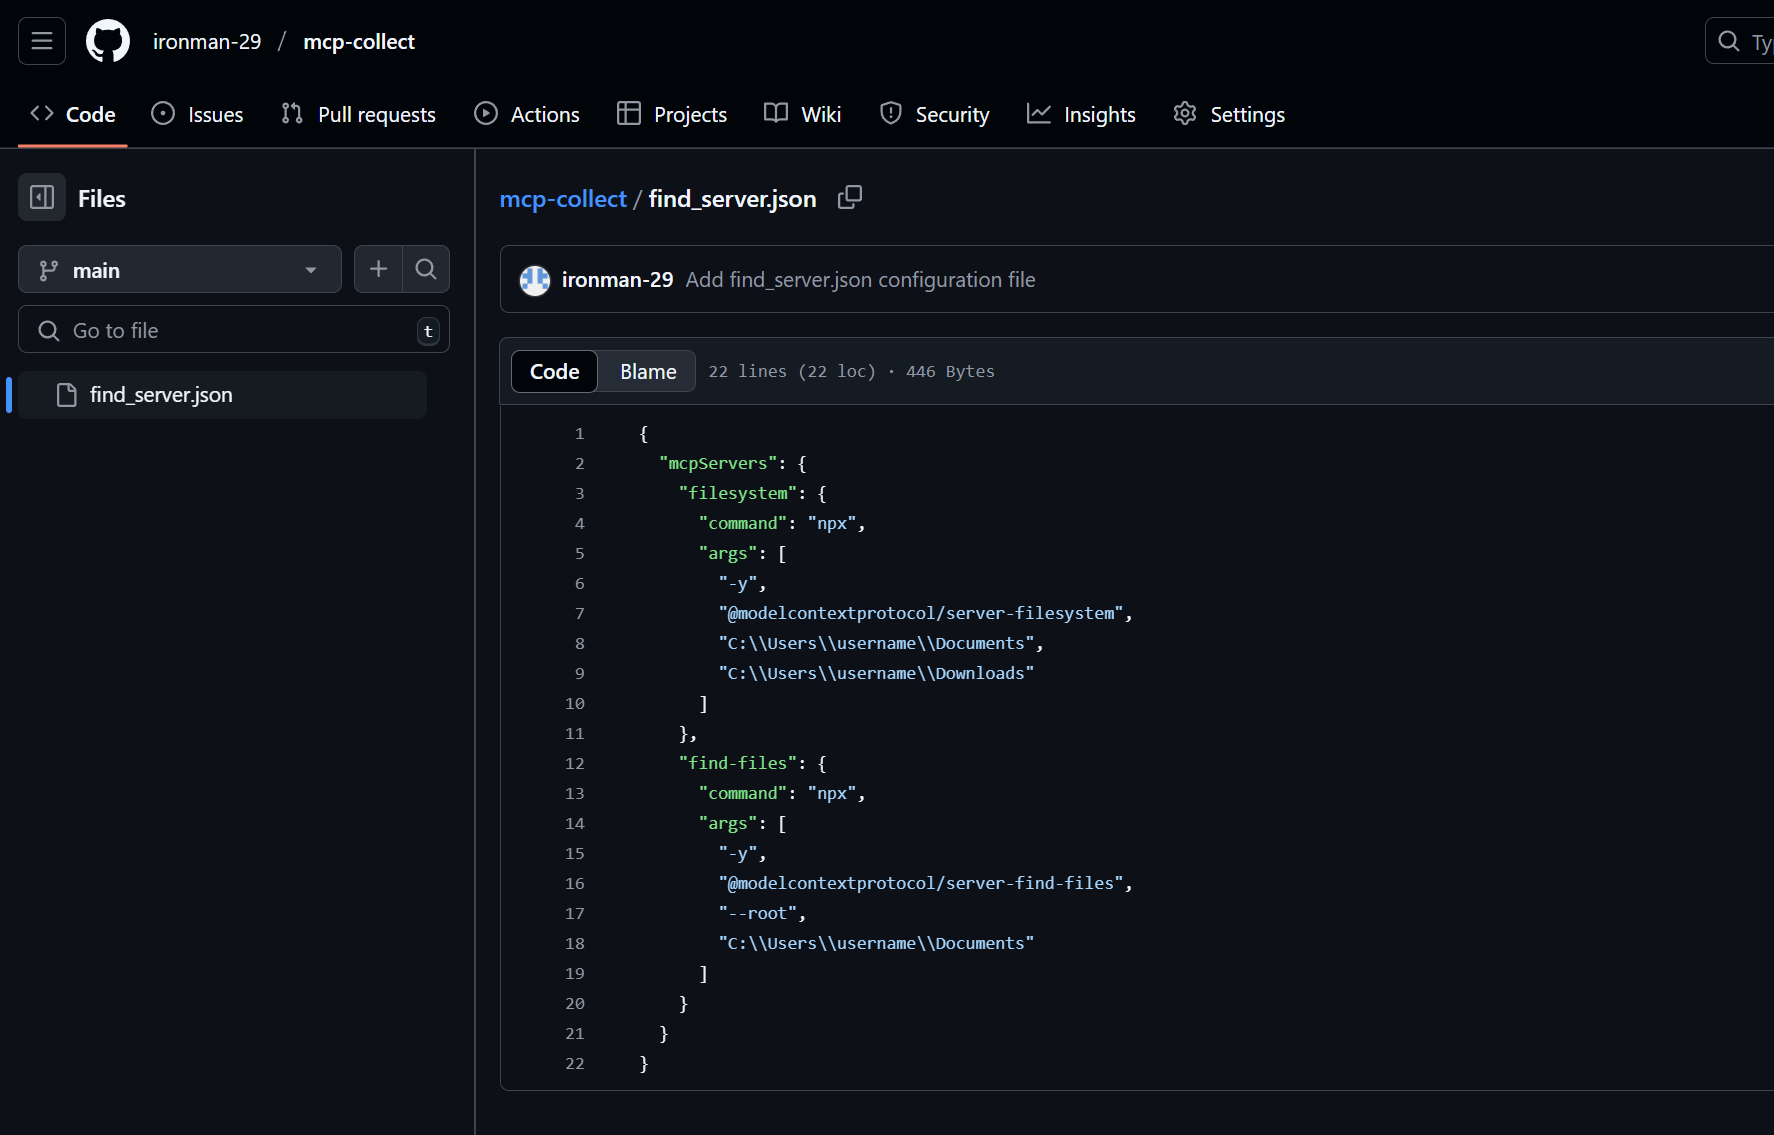The width and height of the screenshot is (1774, 1135).
Task: Click line number 1
Action: pyautogui.click(x=579, y=433)
